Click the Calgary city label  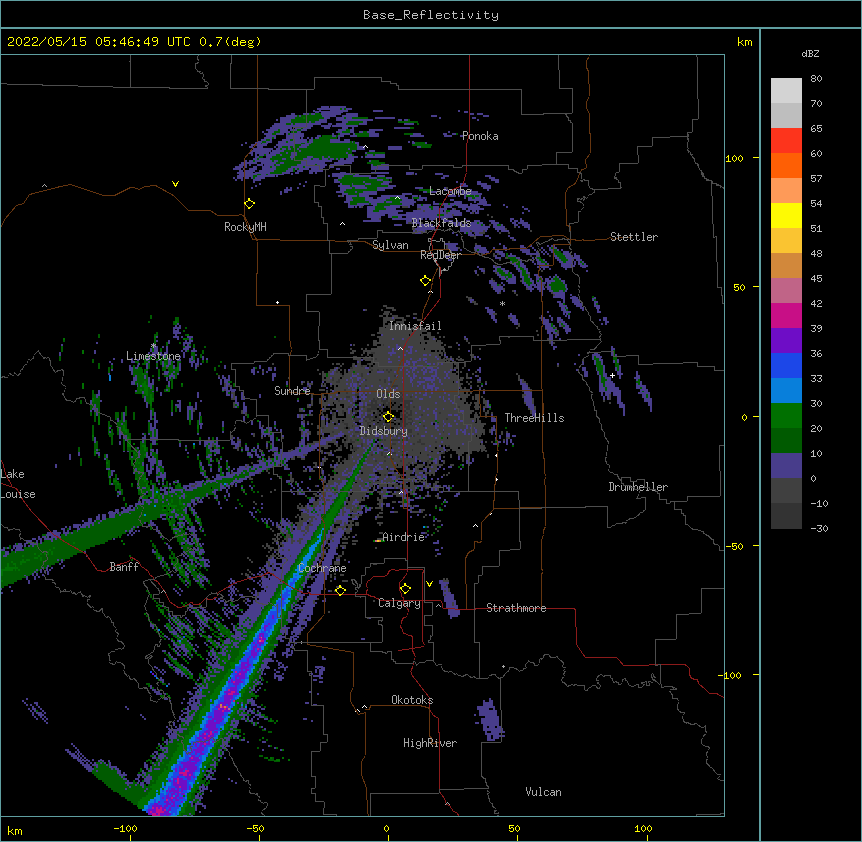[x=399, y=603]
